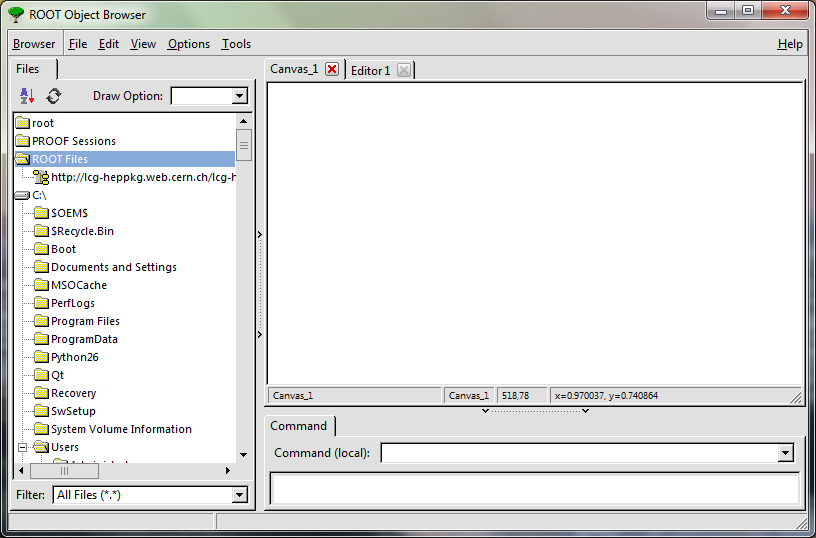The image size is (816, 538).
Task: Click the SwSetup folder icon
Action: (x=42, y=411)
